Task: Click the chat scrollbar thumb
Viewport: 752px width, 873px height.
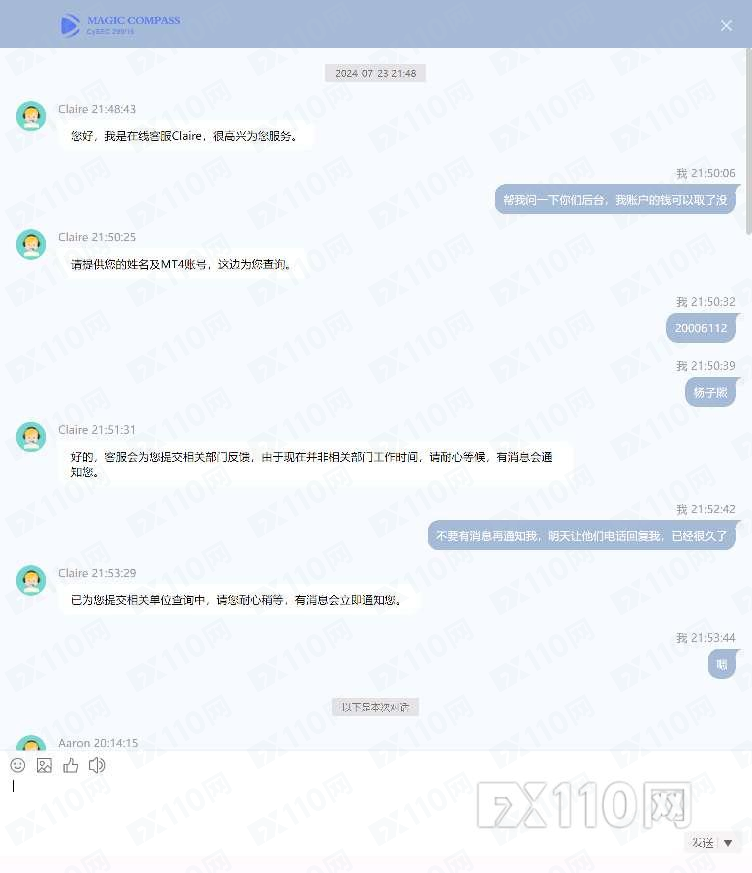Action: point(749,142)
